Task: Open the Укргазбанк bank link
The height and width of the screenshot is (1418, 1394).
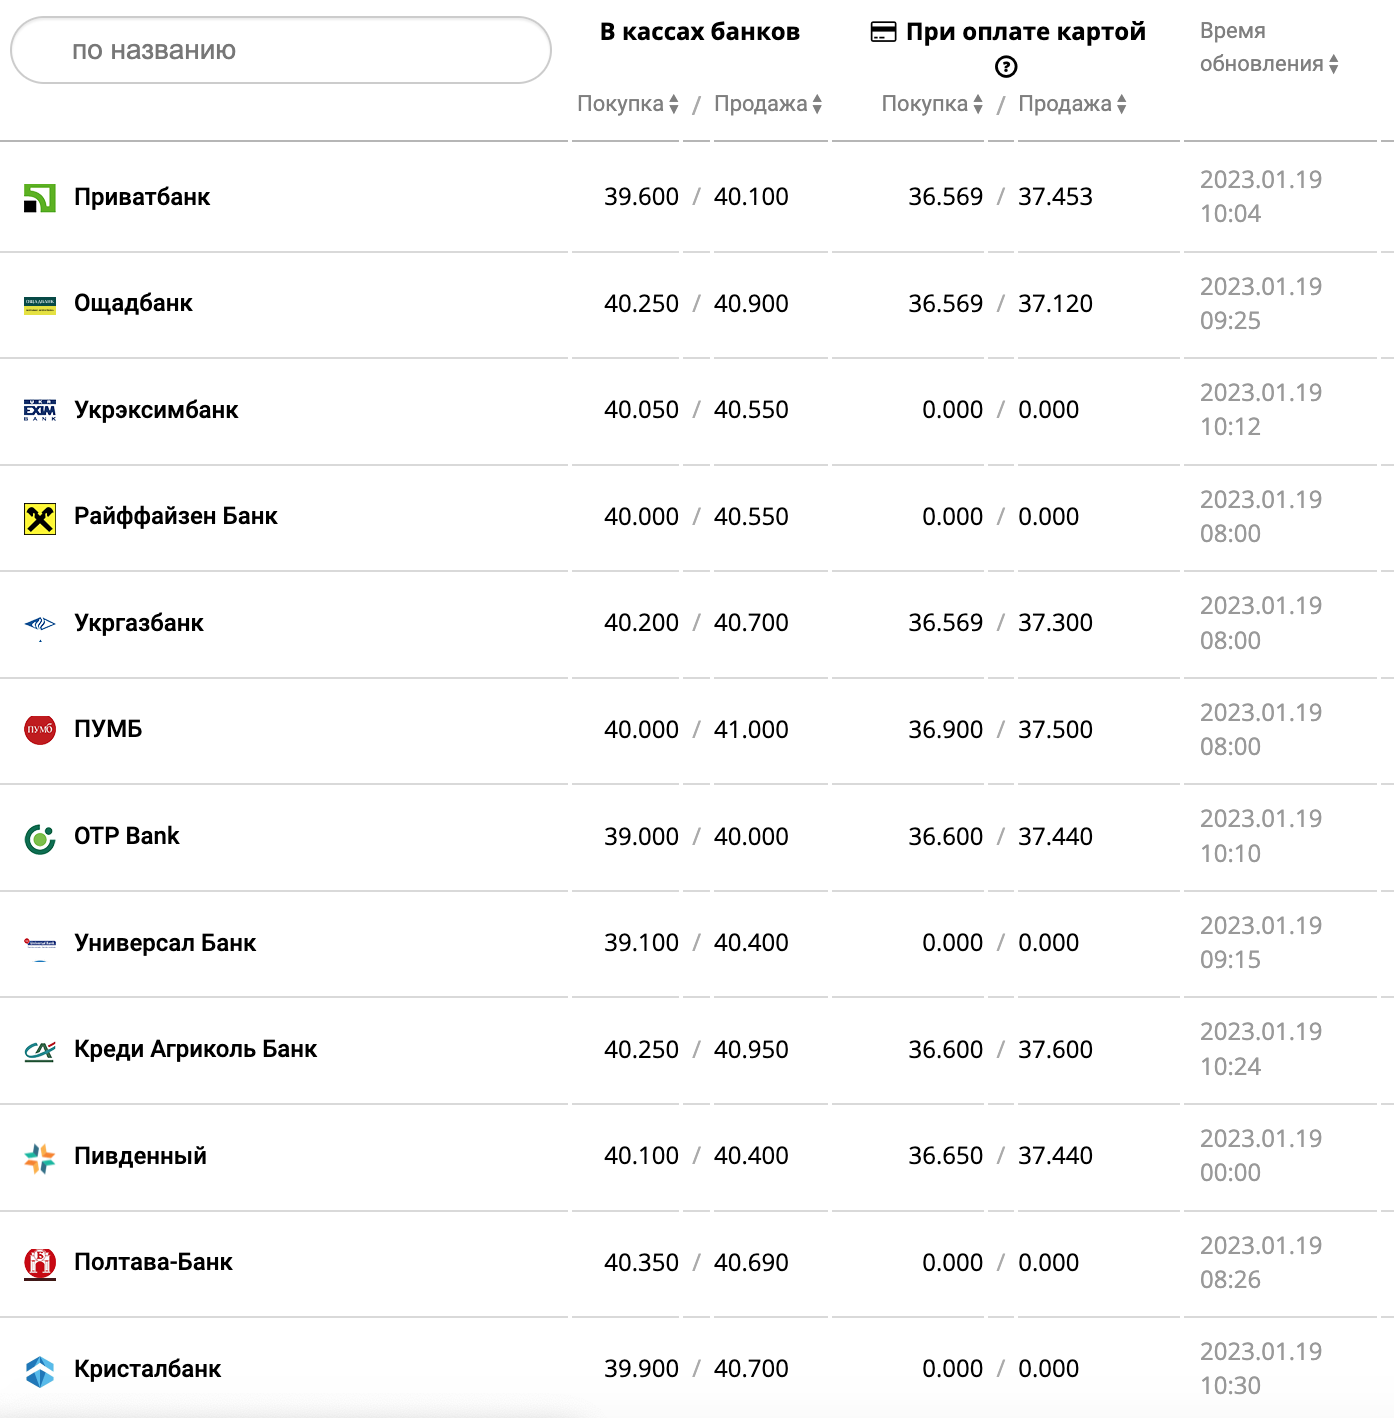Action: click(x=139, y=623)
